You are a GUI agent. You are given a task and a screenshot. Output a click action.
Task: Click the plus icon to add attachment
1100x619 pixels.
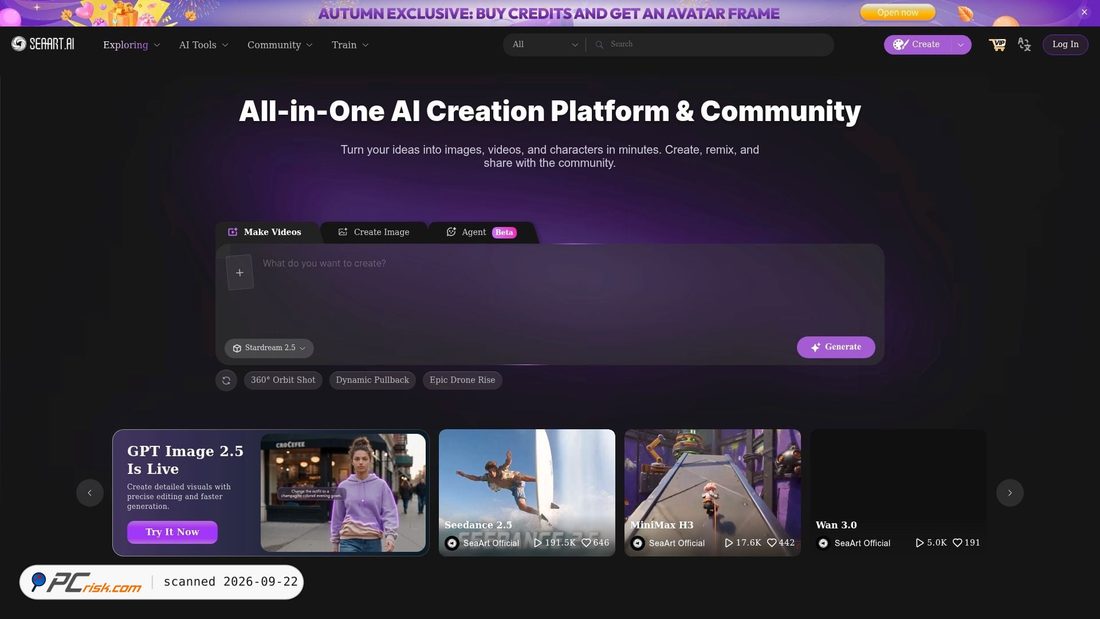click(x=239, y=272)
